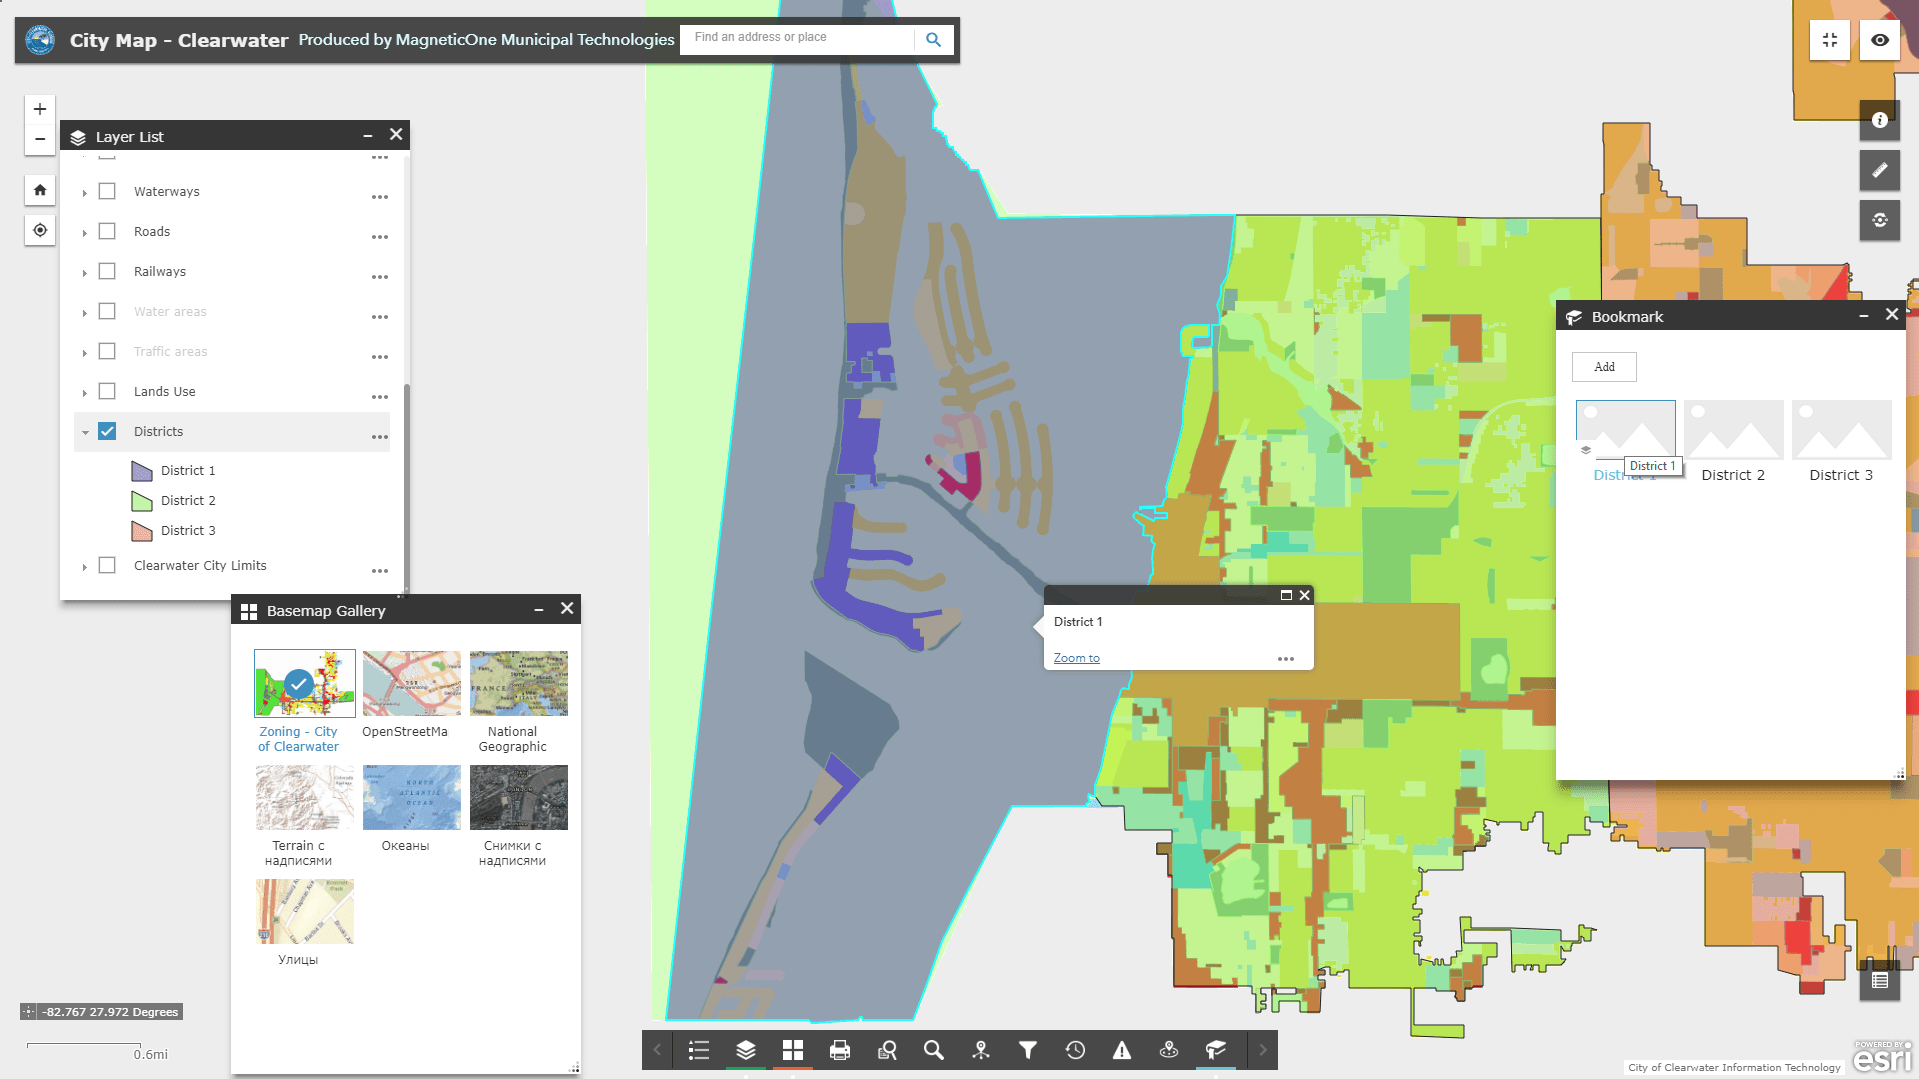Click Zoom to in the District 1 popup
This screenshot has height=1079, width=1919.
click(1076, 657)
